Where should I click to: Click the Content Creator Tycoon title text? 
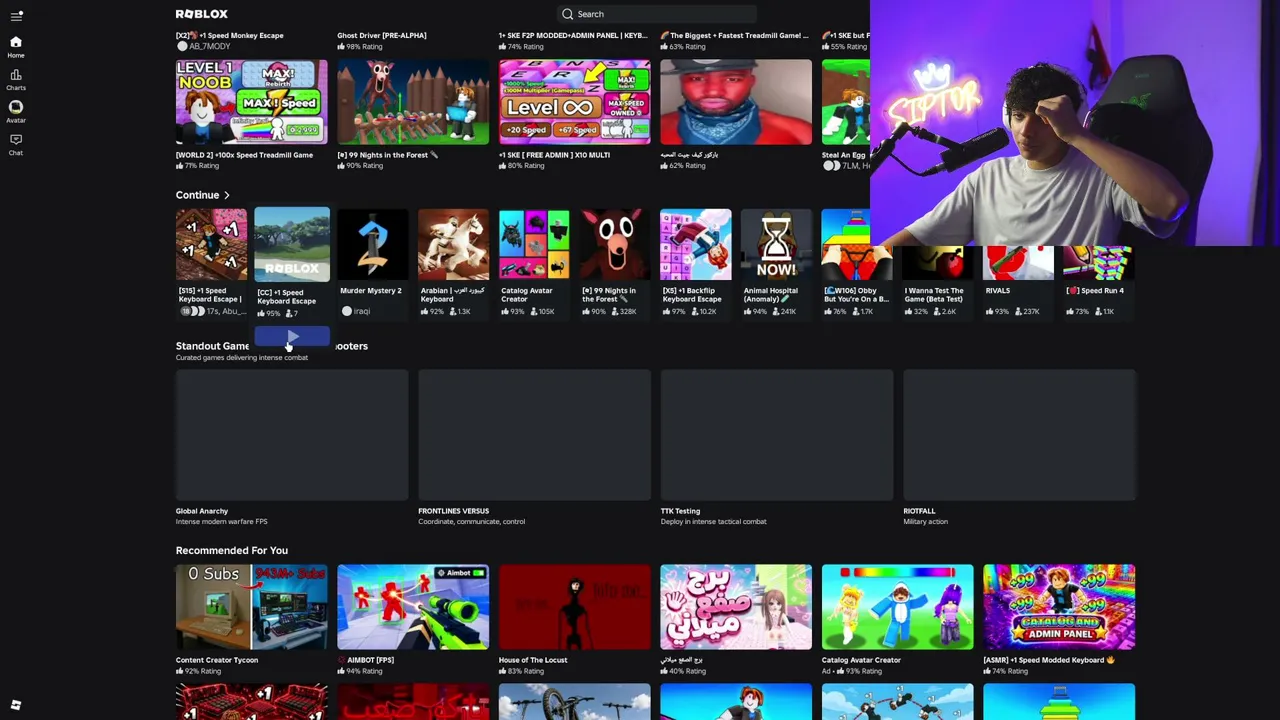[x=217, y=660]
